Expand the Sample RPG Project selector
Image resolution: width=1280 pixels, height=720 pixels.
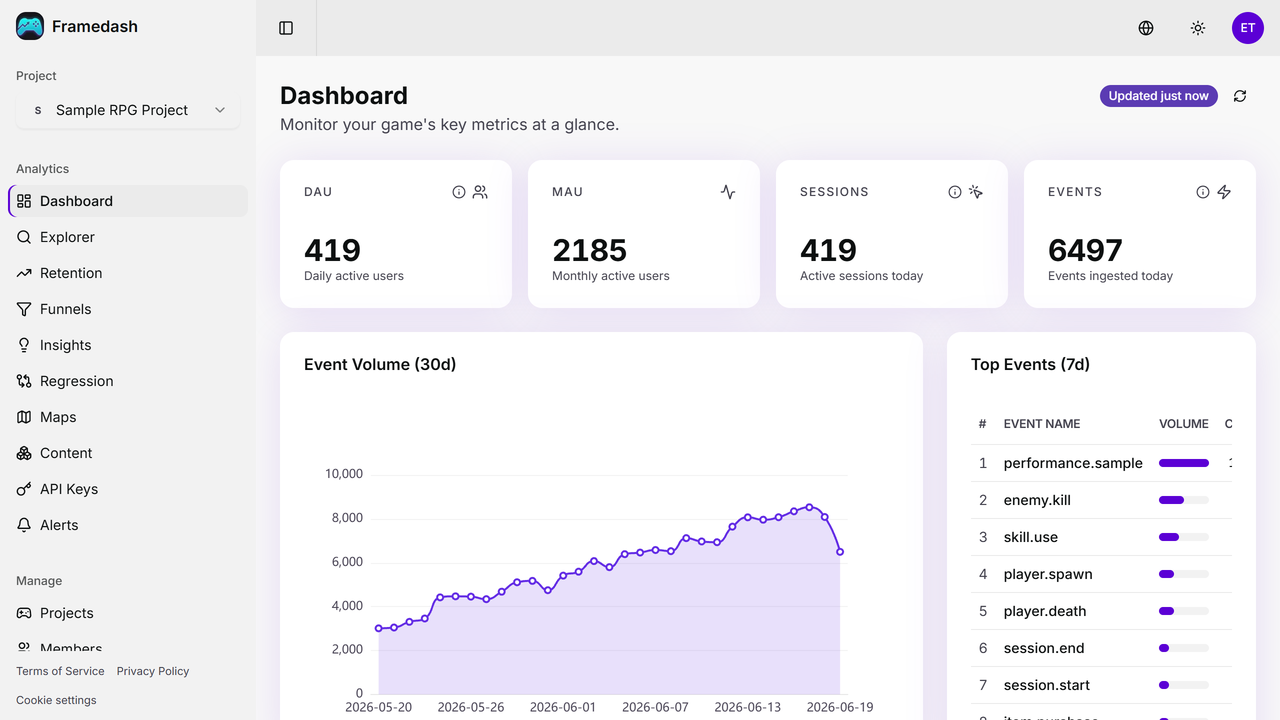pyautogui.click(x=128, y=110)
